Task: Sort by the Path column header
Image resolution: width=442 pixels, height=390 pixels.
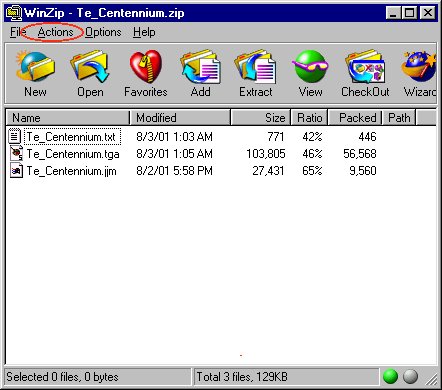Action: (x=399, y=118)
